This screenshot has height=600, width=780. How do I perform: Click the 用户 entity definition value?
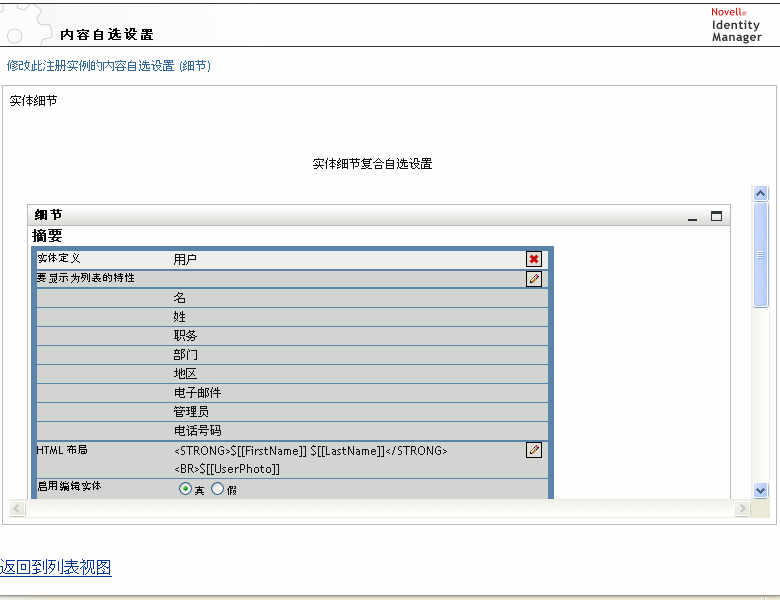point(185,259)
